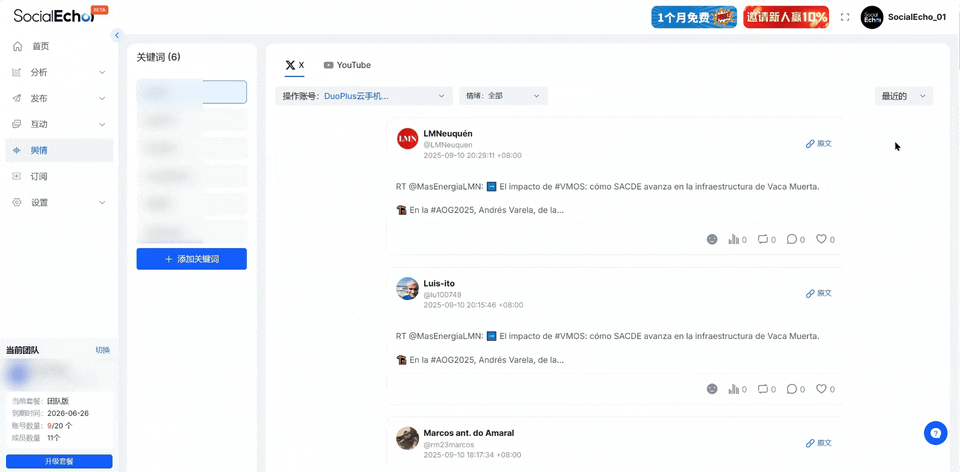
Task: Expand the 设置 sidebar menu
Action: coord(60,202)
